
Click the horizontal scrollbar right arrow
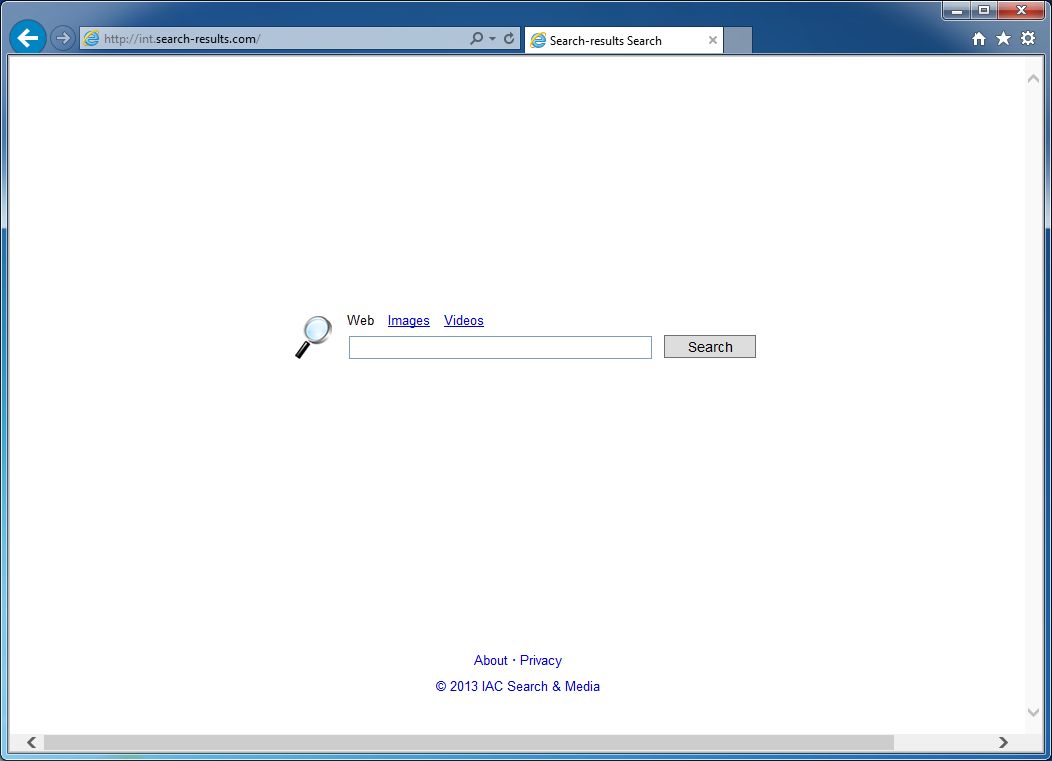tap(1003, 742)
